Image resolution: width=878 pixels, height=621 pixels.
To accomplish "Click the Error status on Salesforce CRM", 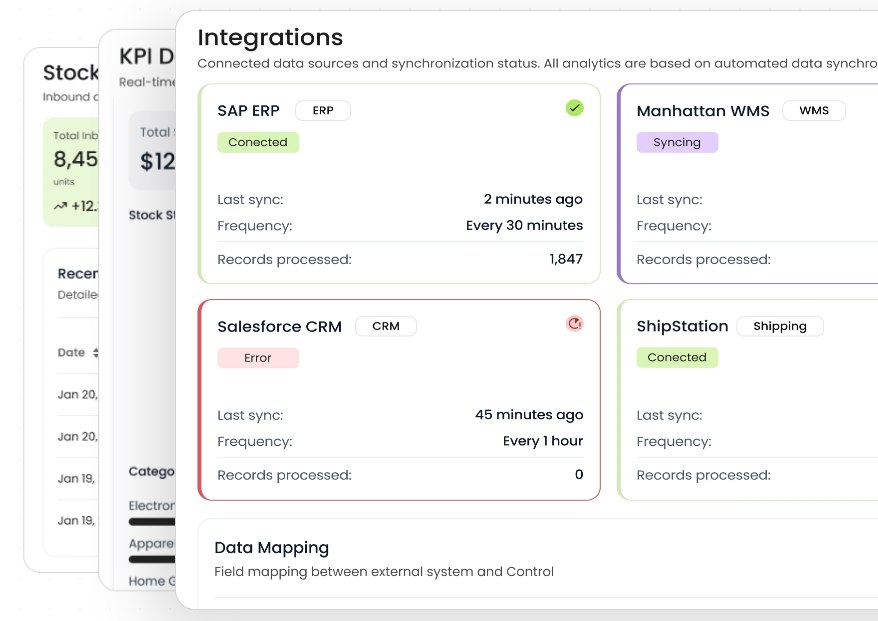I will [258, 358].
